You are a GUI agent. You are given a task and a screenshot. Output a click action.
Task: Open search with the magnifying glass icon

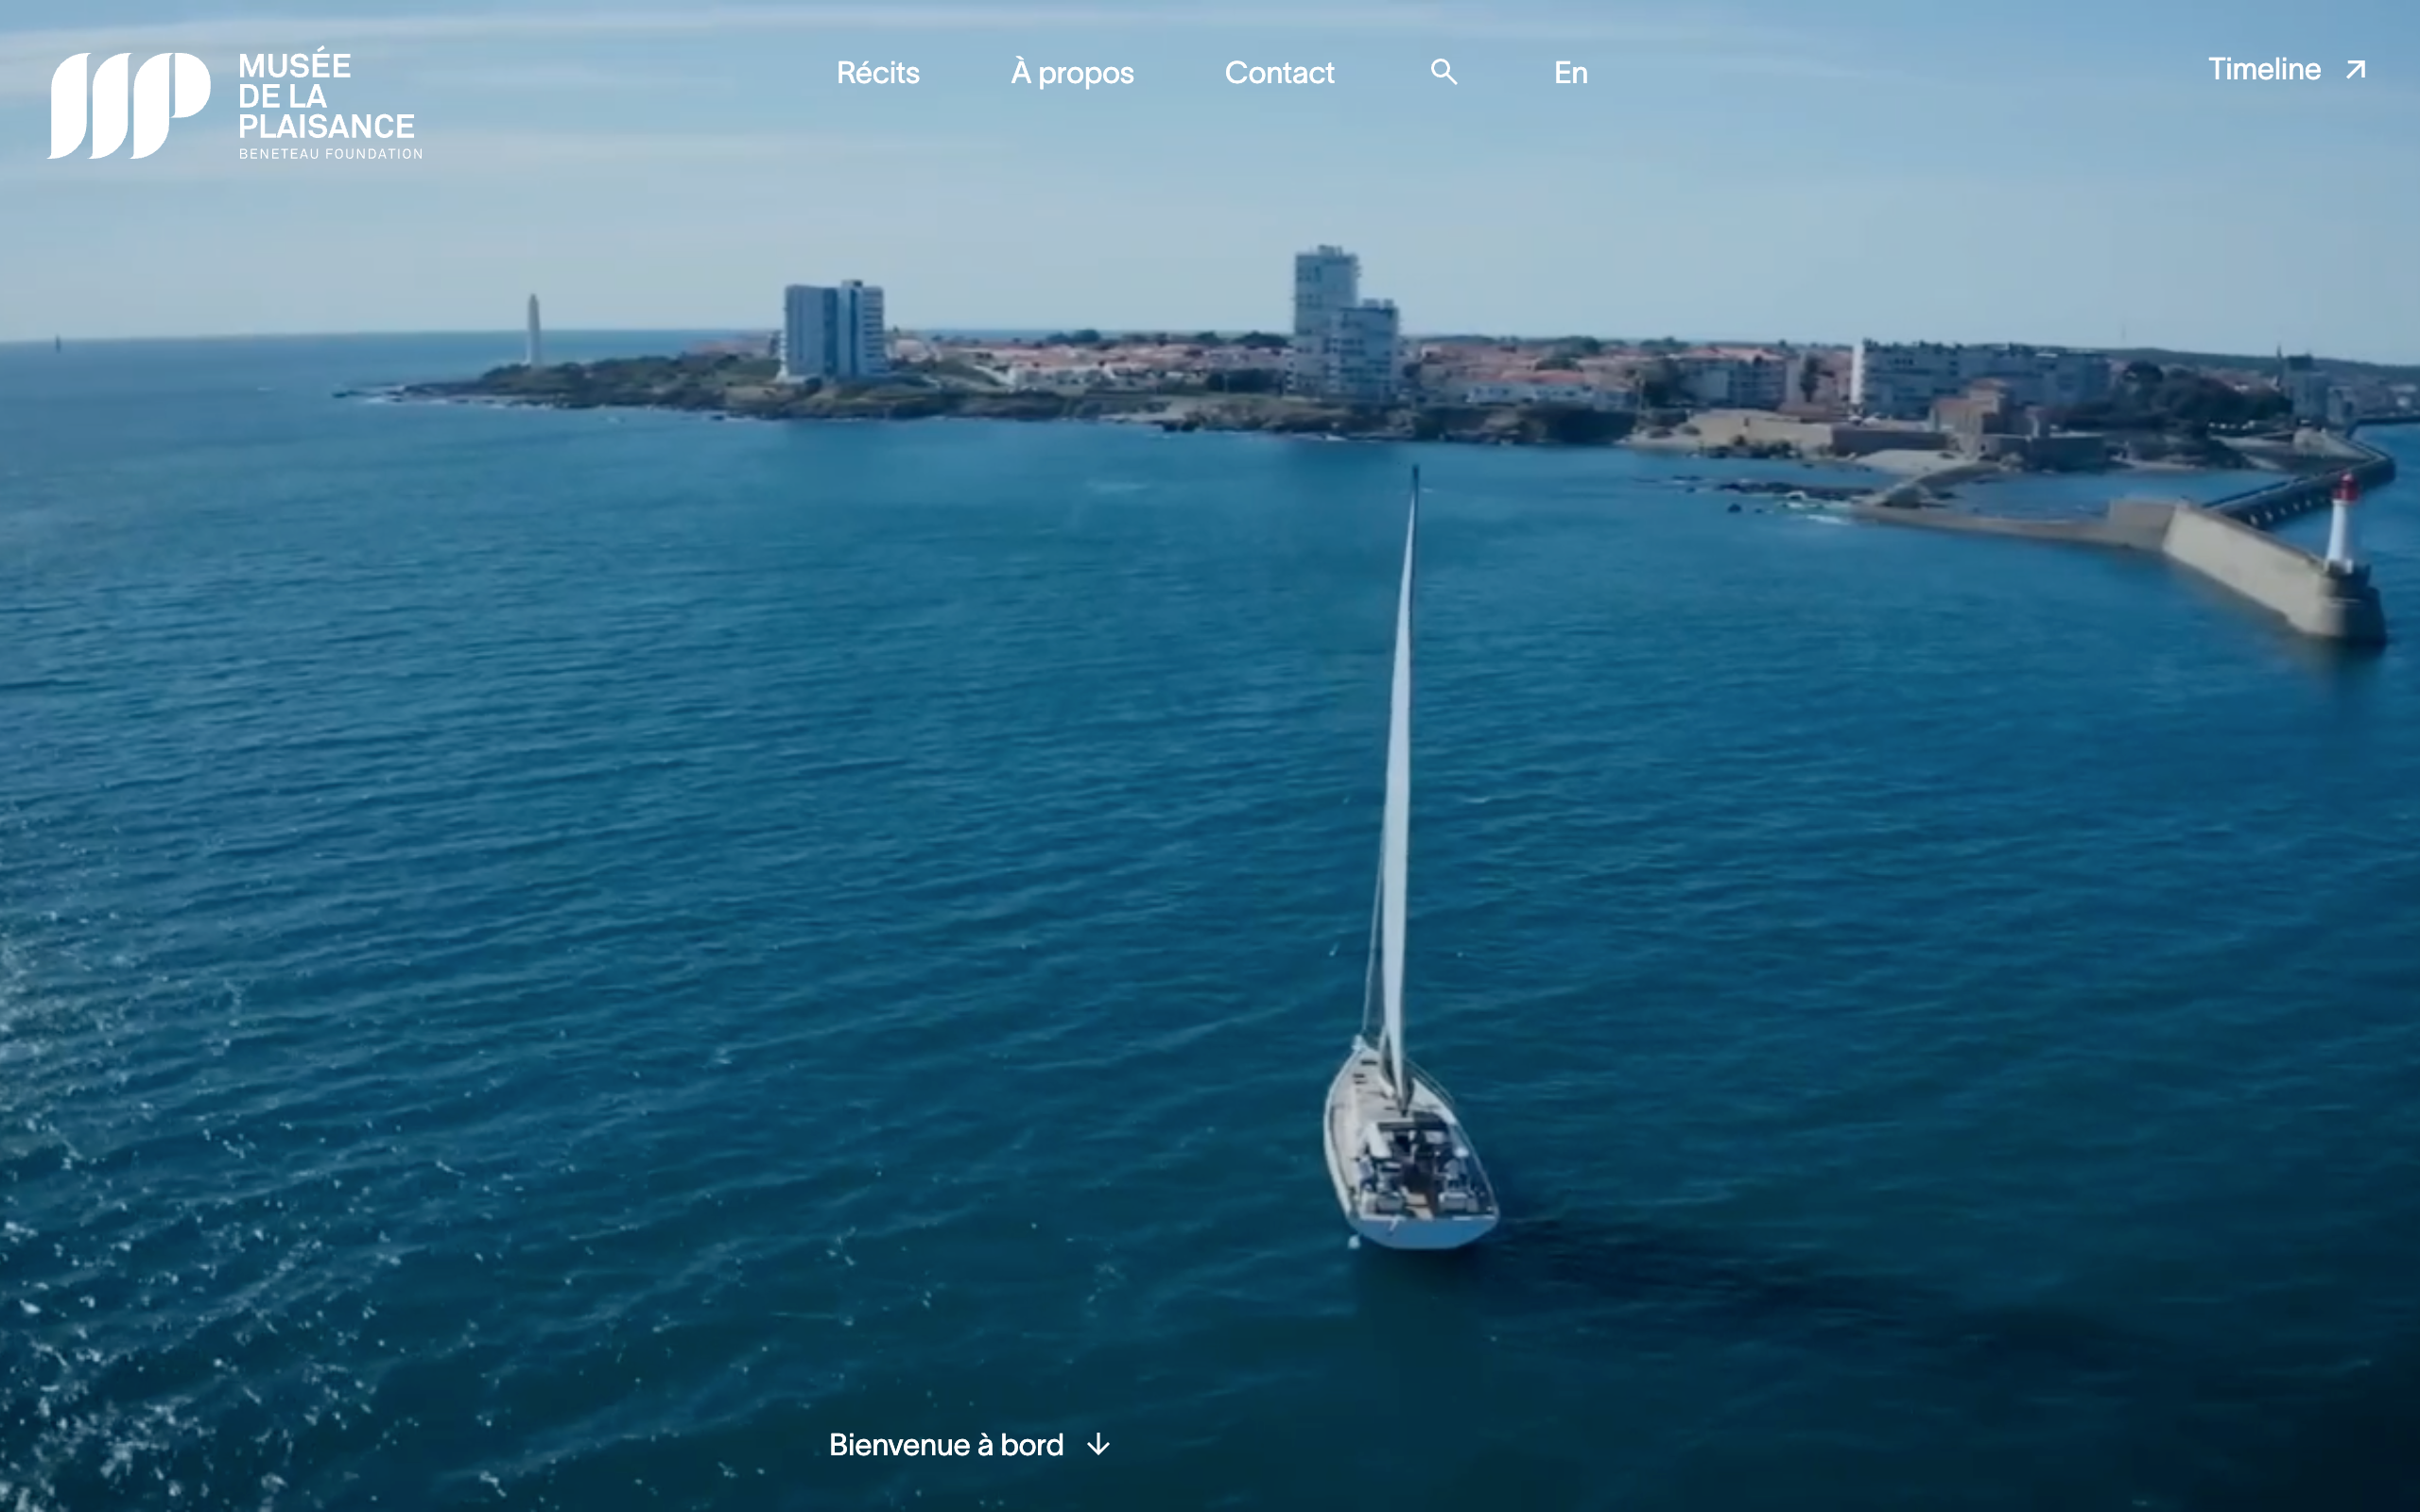click(1443, 72)
